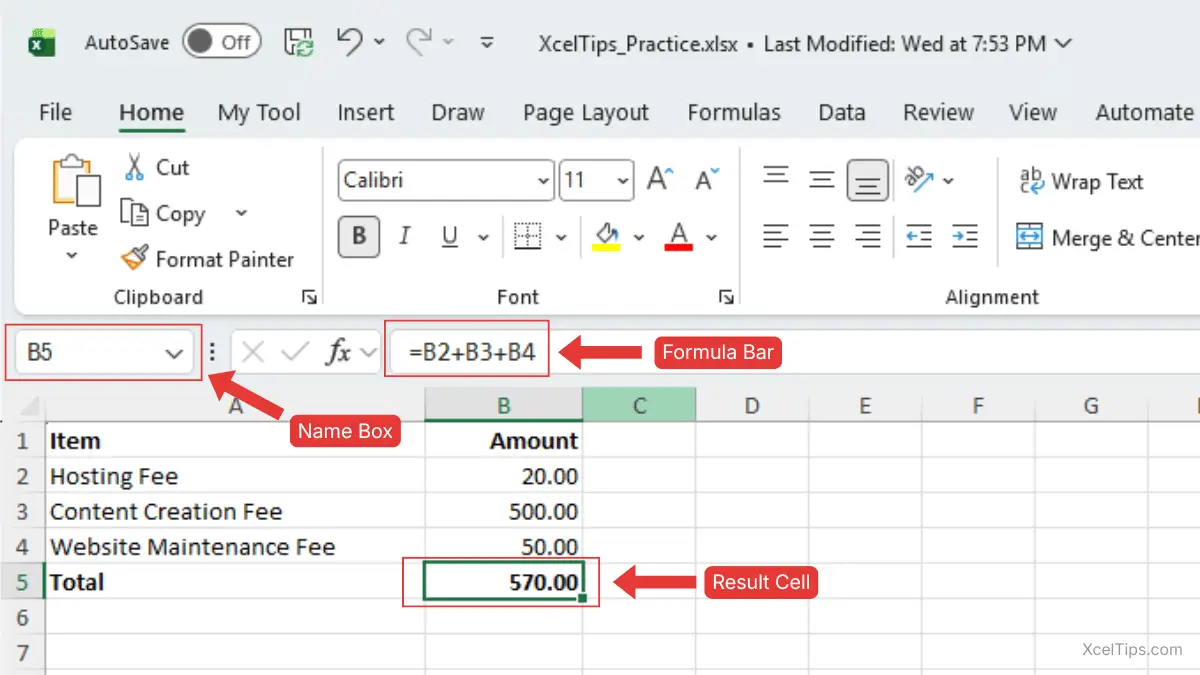Click the Merge & Center icon
Viewport: 1200px width, 675px height.
1029,237
